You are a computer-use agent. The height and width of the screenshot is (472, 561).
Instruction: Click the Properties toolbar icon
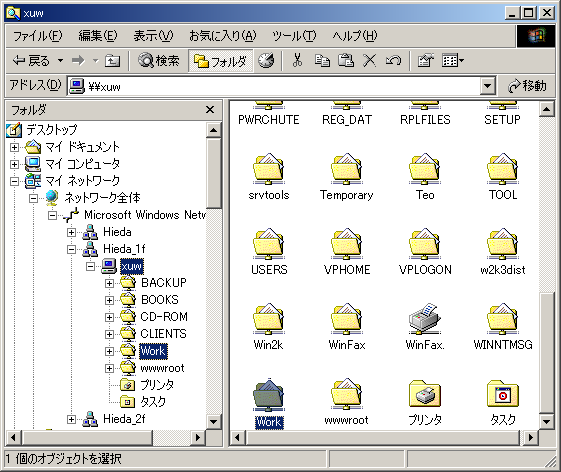coord(425,60)
